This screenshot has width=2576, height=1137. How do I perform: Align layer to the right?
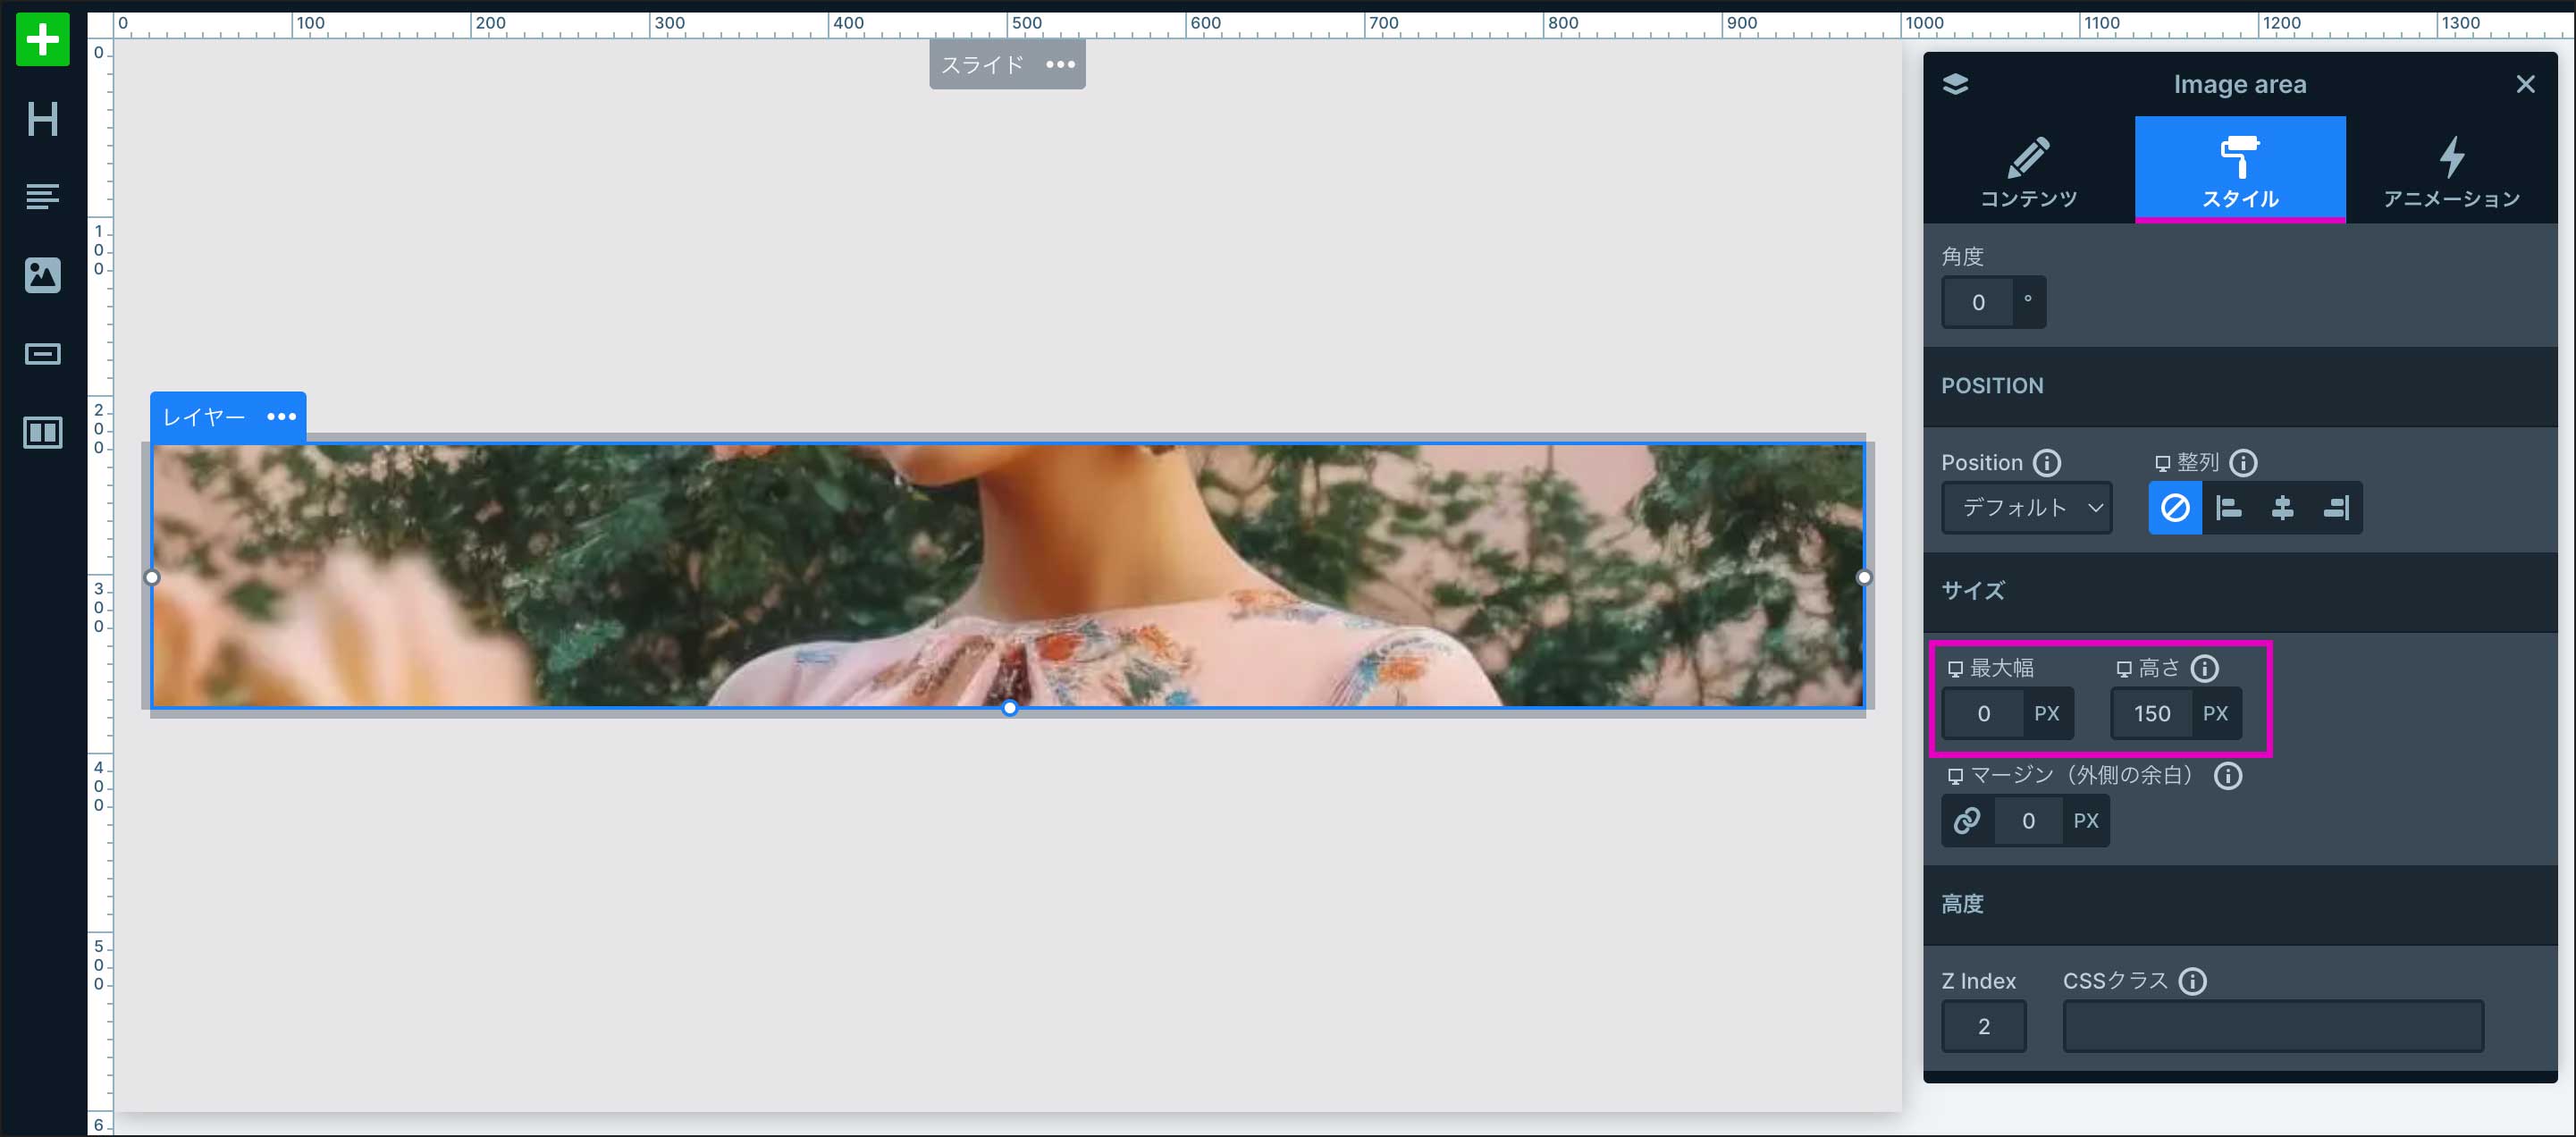pyautogui.click(x=2336, y=508)
